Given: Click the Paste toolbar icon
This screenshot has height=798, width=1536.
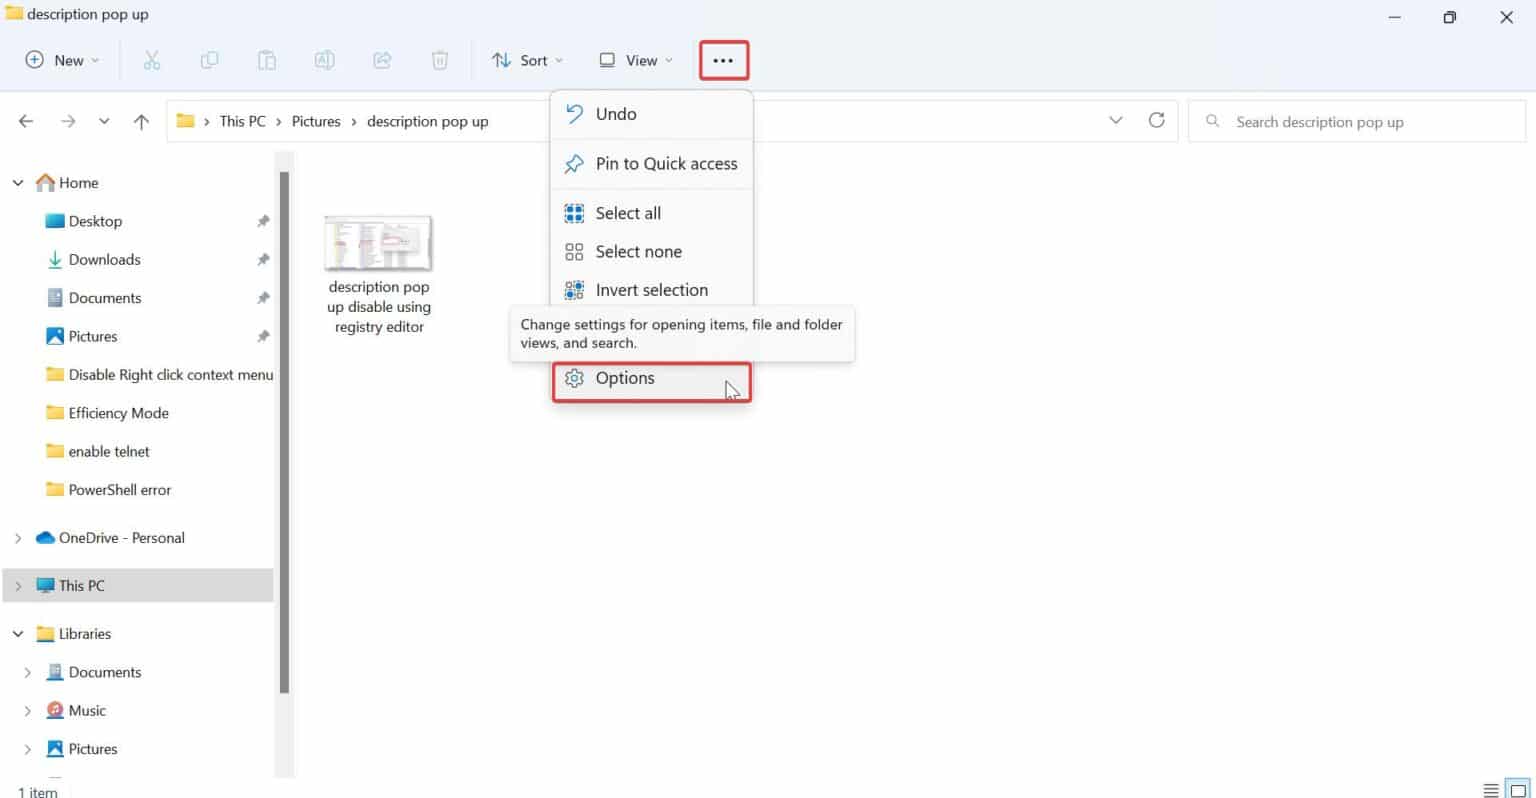Looking at the screenshot, I should pyautogui.click(x=266, y=60).
